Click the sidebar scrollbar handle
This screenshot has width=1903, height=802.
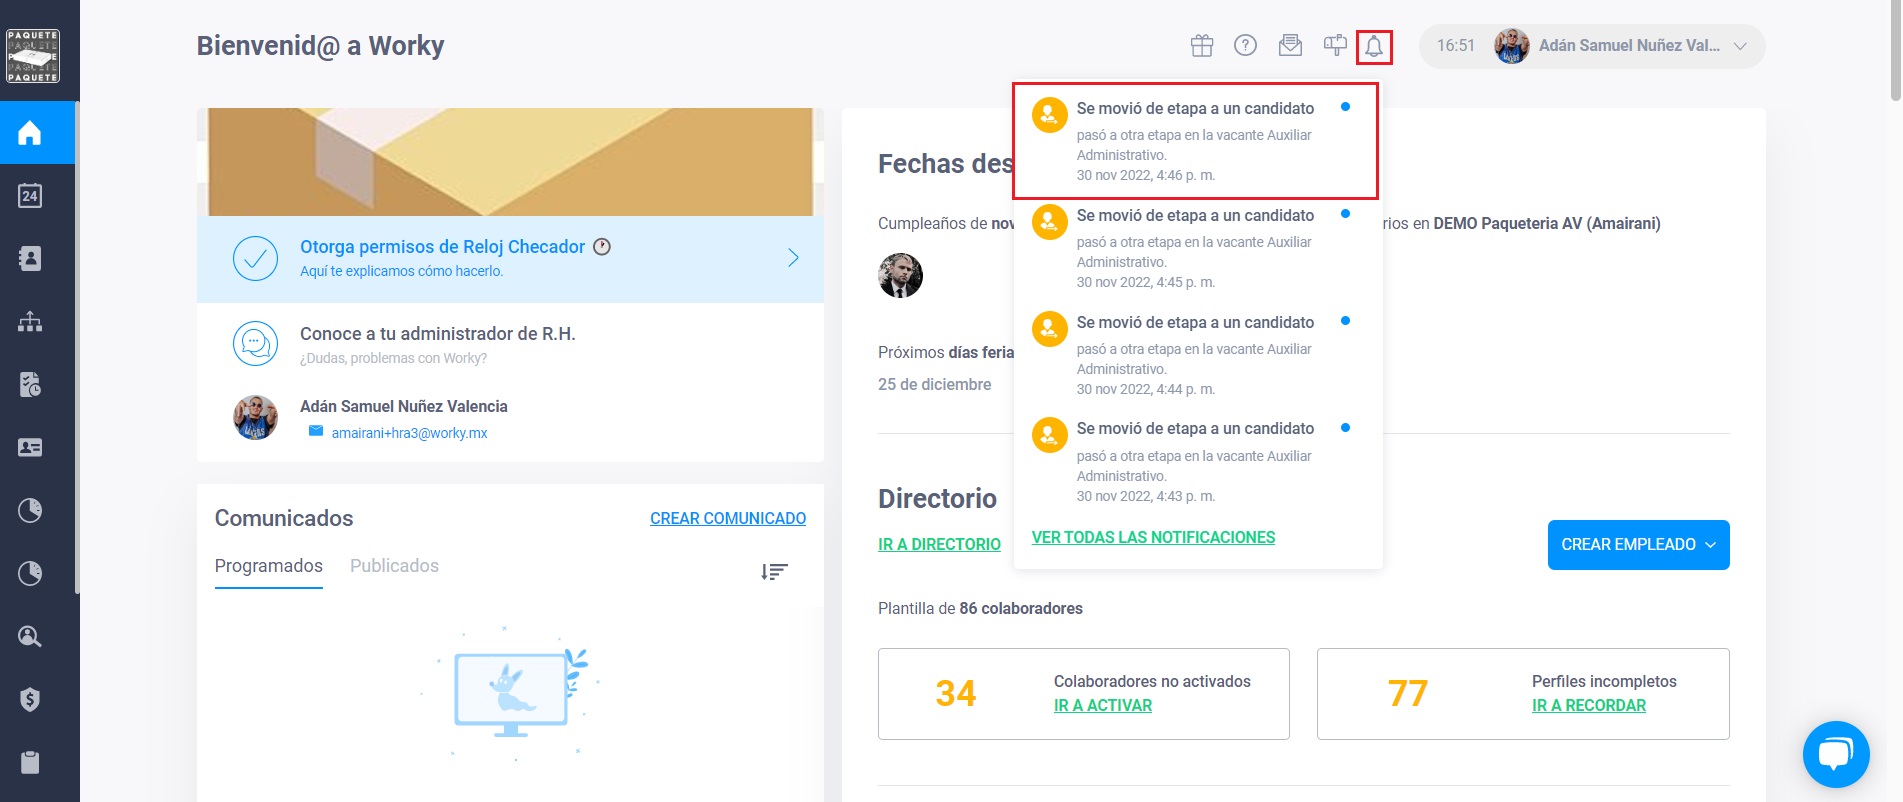77,347
